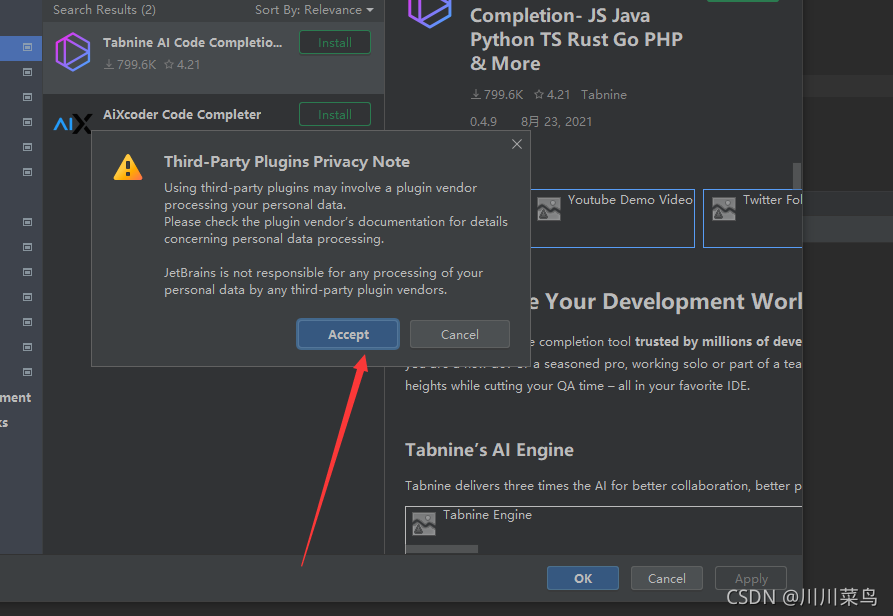Click the Search Results (2) header

point(104,10)
